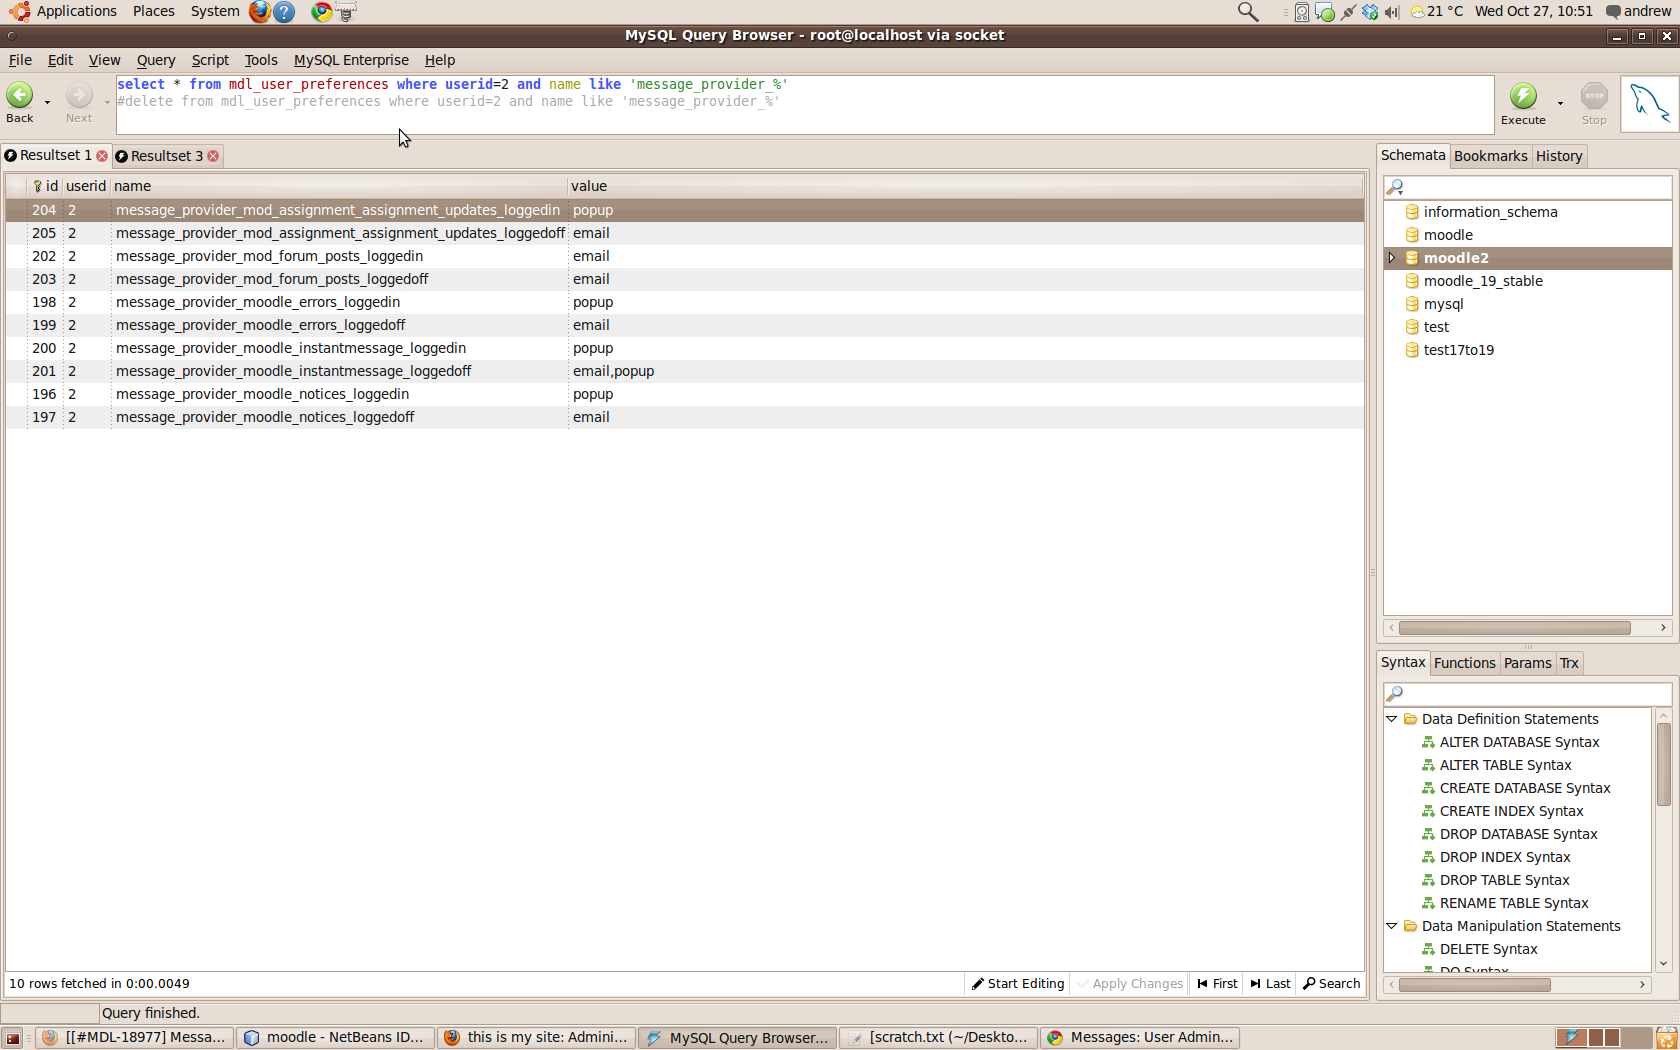The width and height of the screenshot is (1680, 1050).
Task: Click the ALTER DATABASE Syntax item
Action: click(1519, 742)
